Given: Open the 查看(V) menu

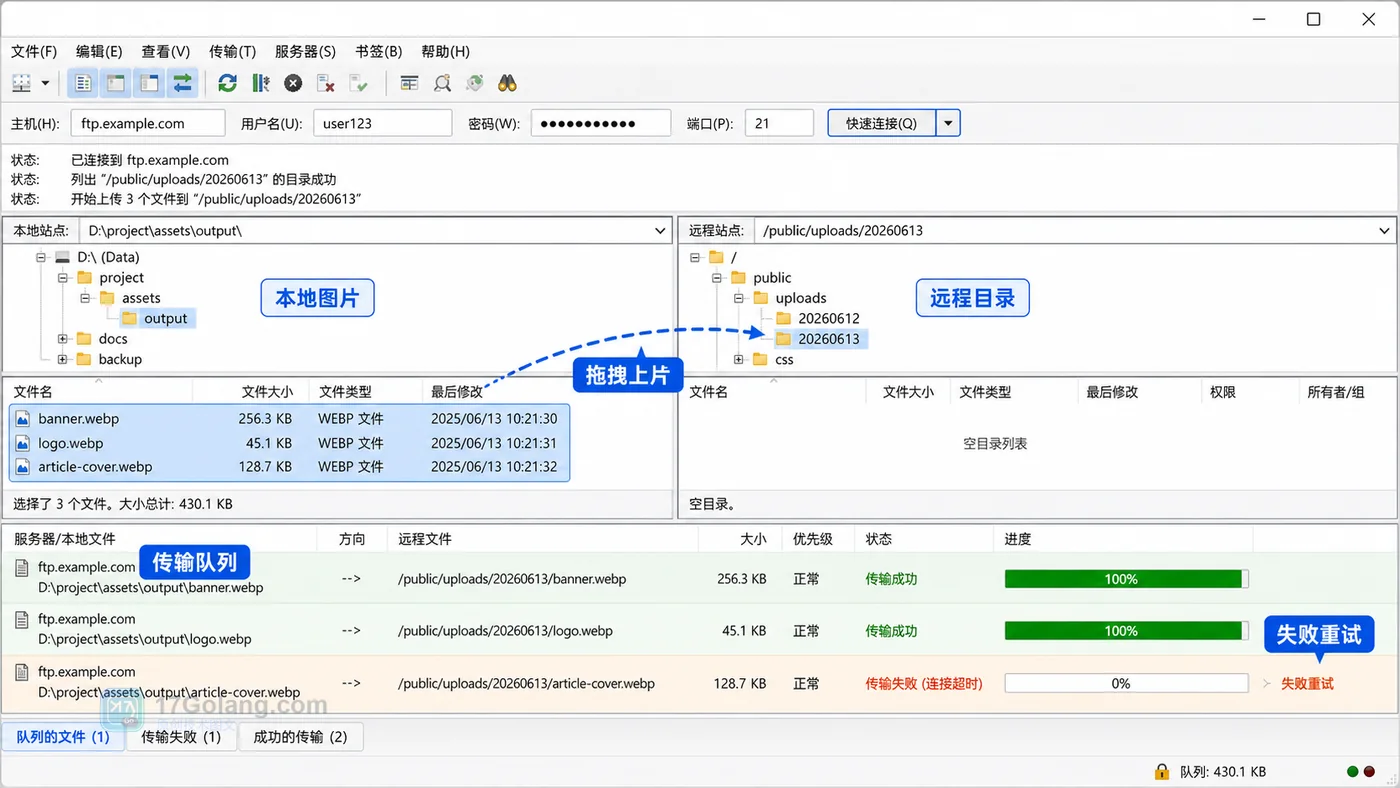Looking at the screenshot, I should pos(165,51).
